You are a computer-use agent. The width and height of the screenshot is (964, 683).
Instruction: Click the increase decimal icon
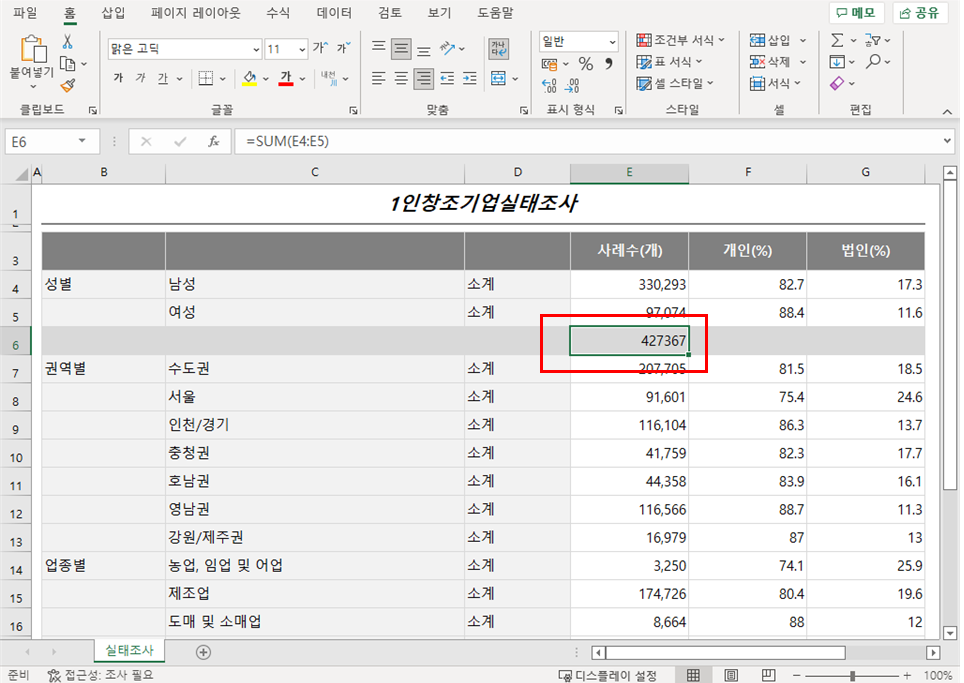tap(549, 85)
